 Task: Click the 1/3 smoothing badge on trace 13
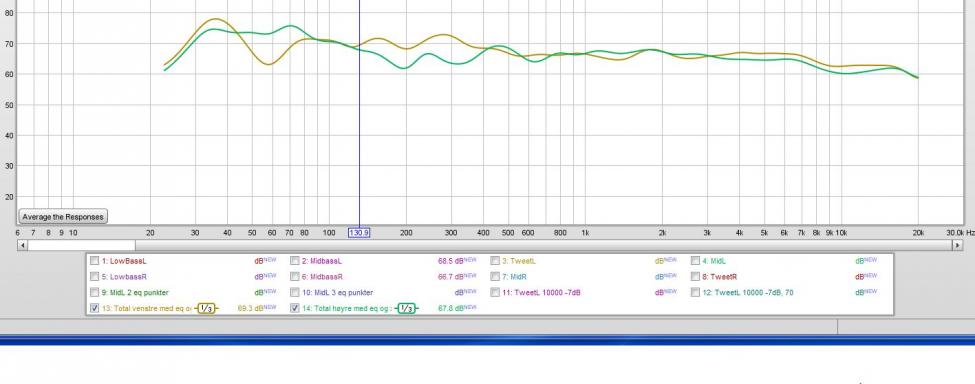(x=206, y=308)
